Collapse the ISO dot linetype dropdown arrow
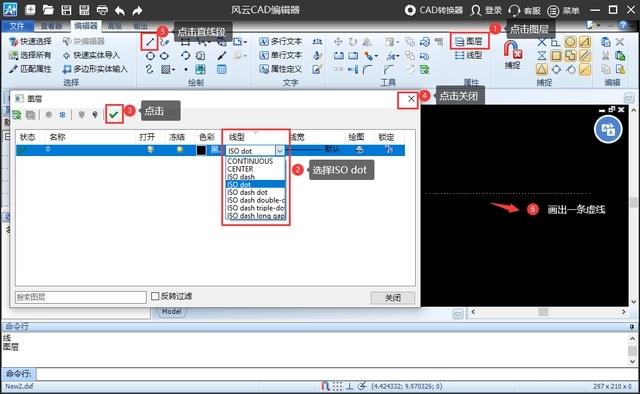The height and width of the screenshot is (394, 640). click(x=280, y=151)
